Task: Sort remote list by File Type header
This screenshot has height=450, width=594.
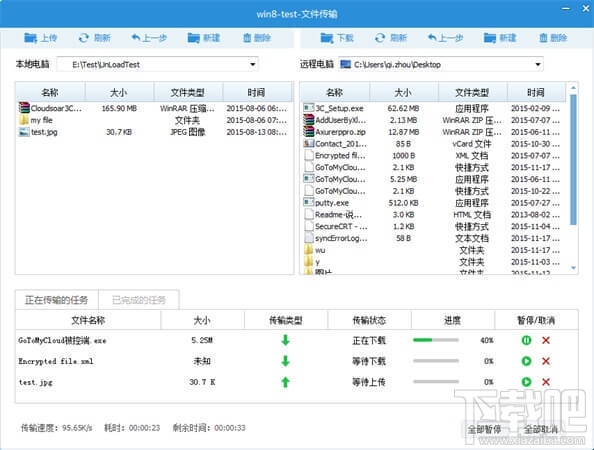Action: click(472, 92)
